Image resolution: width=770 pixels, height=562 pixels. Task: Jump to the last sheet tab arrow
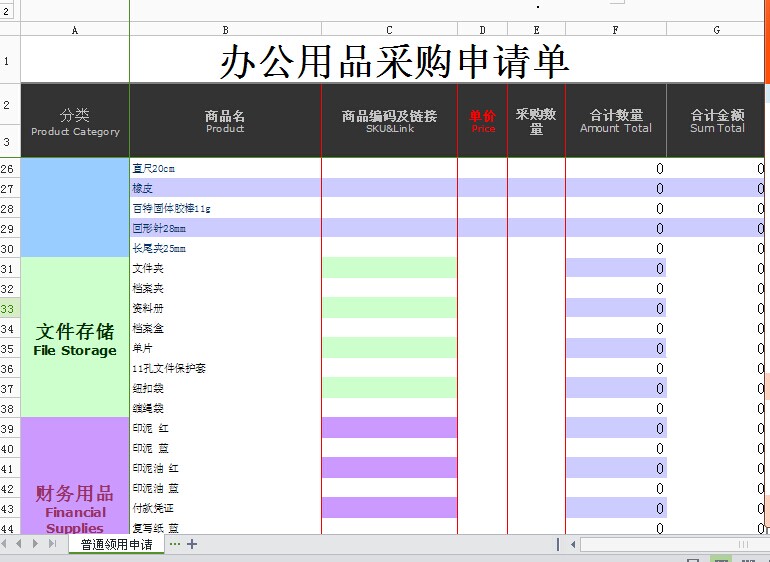click(x=52, y=543)
